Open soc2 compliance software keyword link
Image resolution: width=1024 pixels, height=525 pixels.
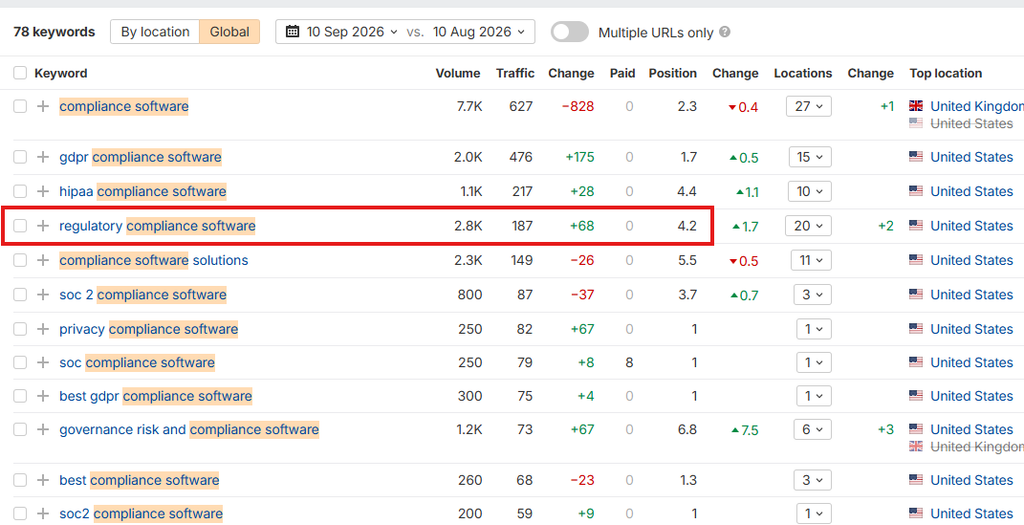[141, 513]
